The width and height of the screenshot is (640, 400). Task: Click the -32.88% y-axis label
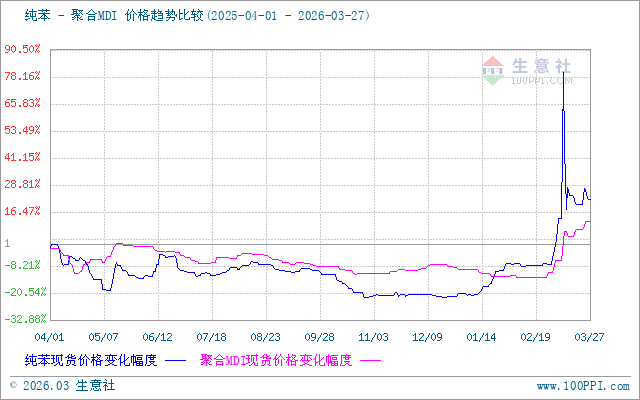pos(22,319)
